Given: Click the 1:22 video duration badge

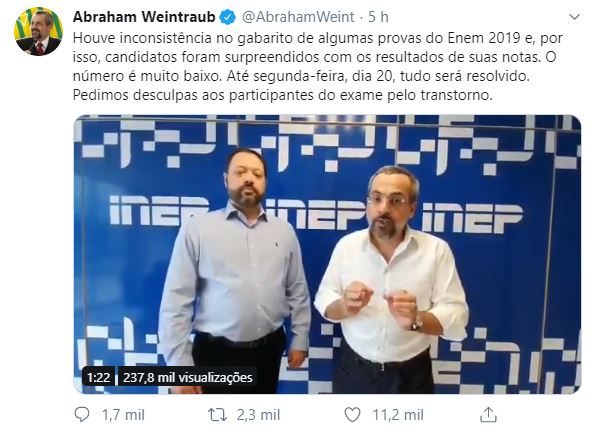Looking at the screenshot, I should click(99, 377).
